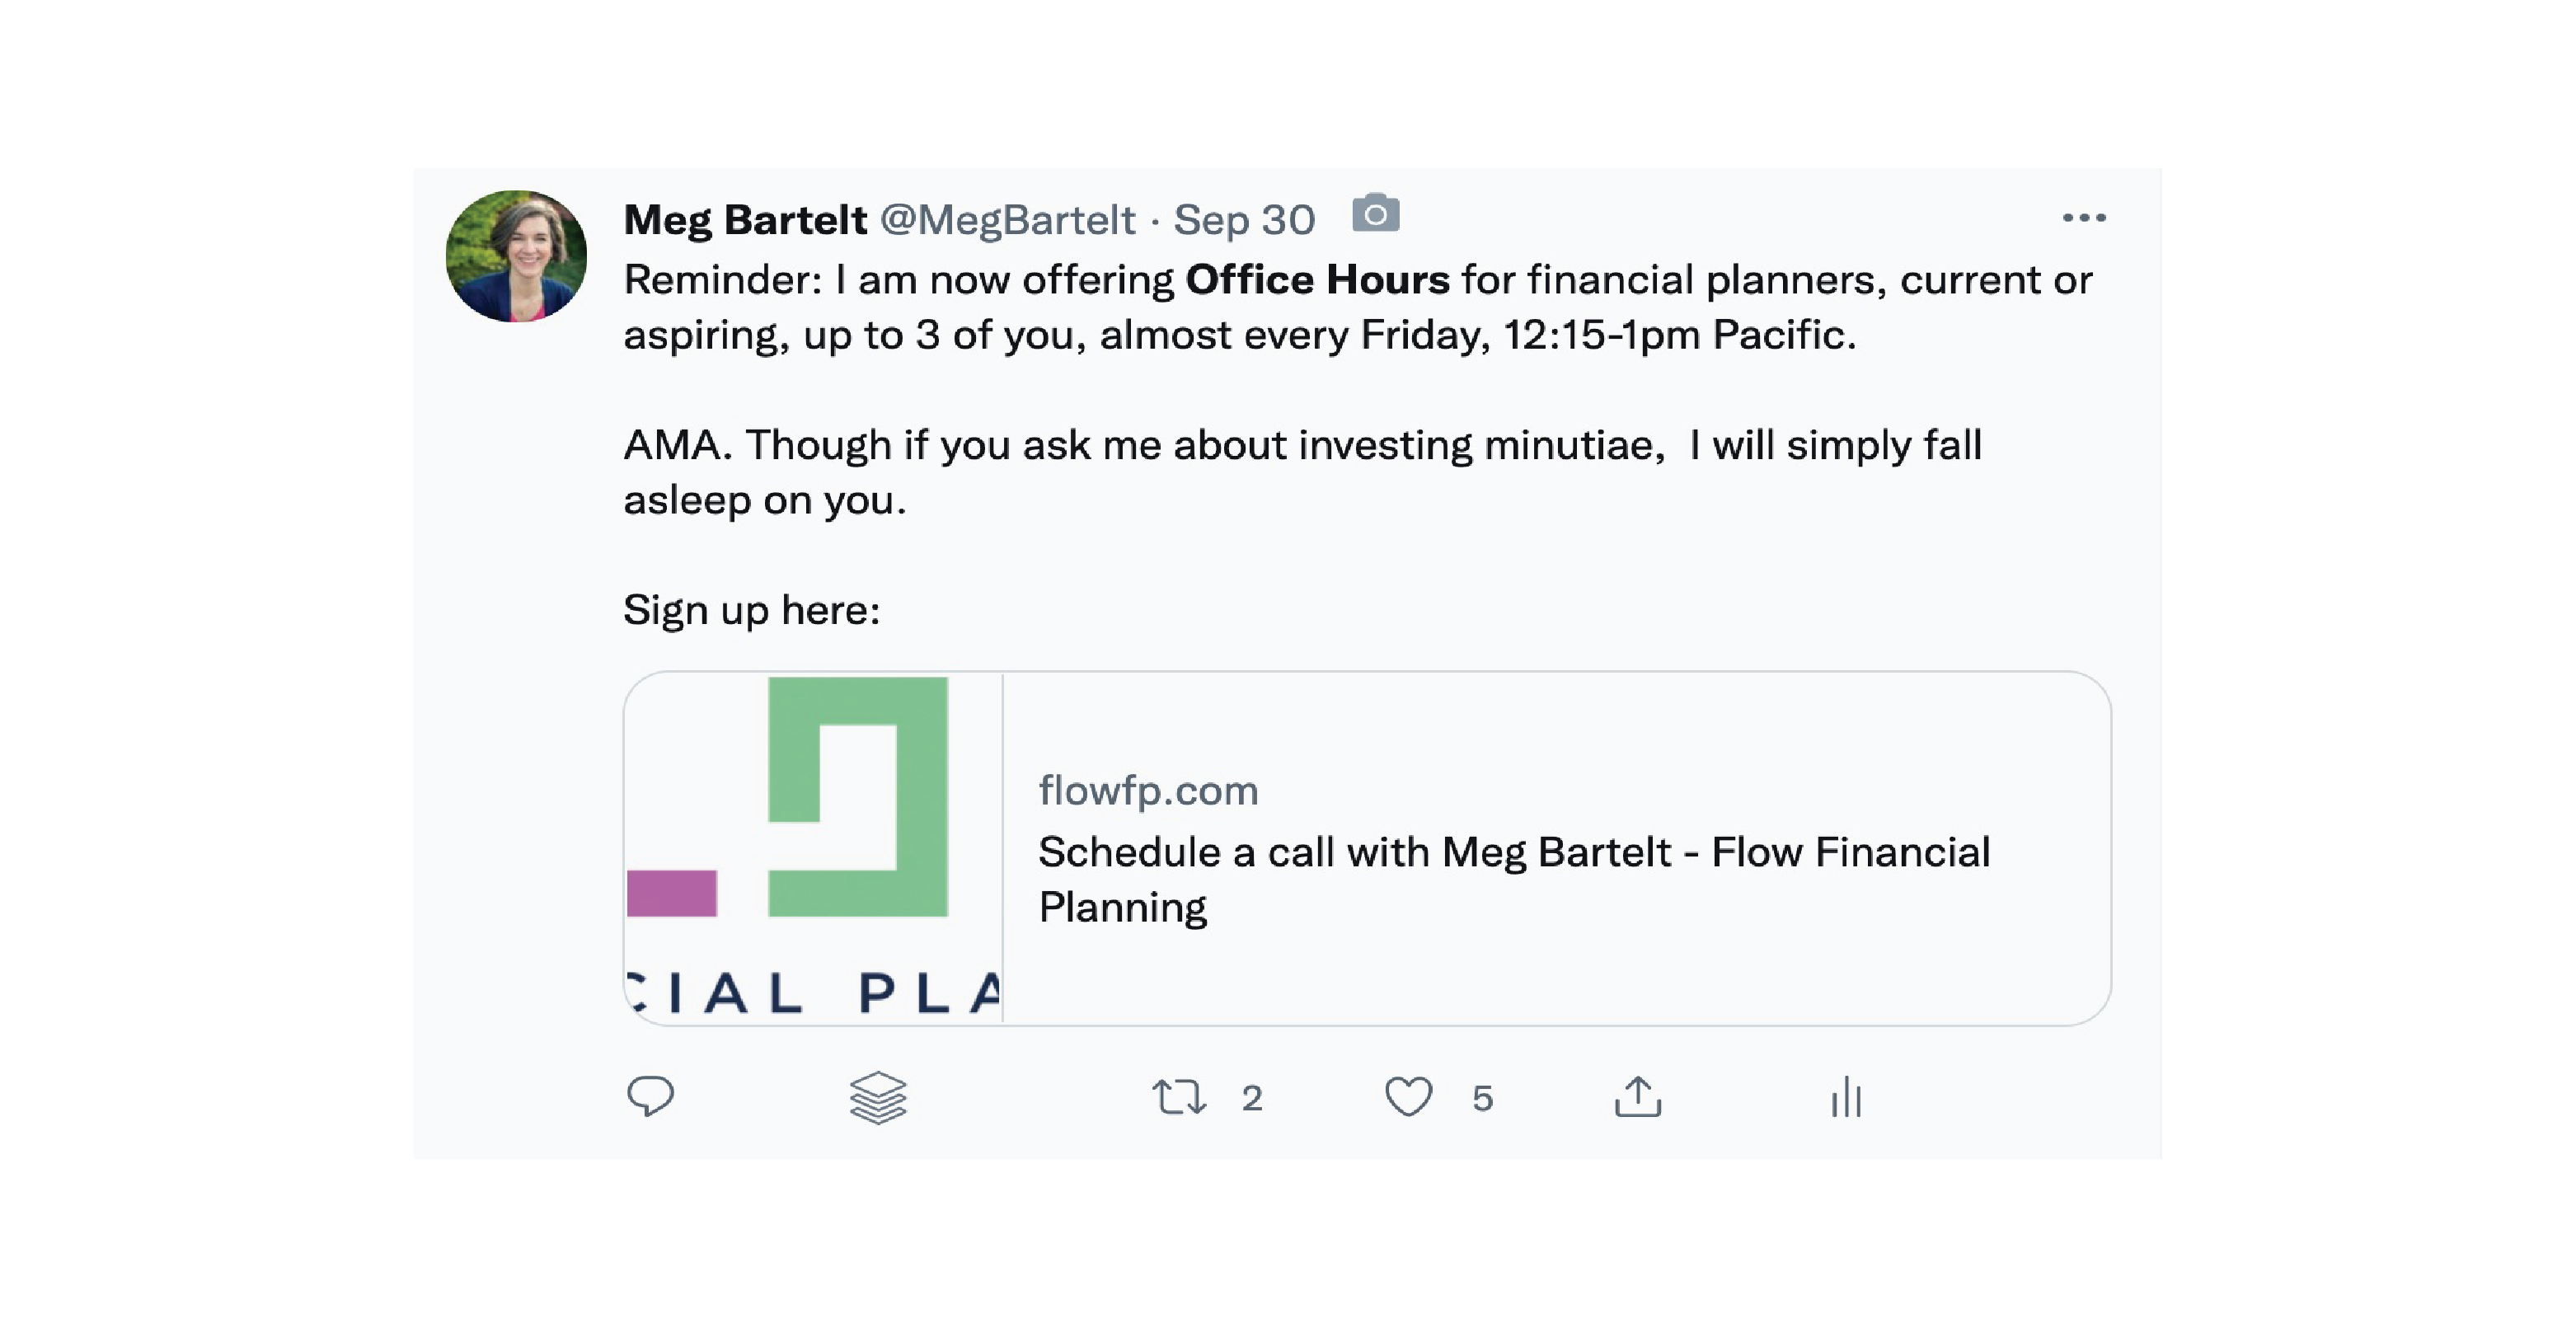Click the stacked layers icon under tweet
This screenshot has width=2576, height=1328.
coord(878,1098)
